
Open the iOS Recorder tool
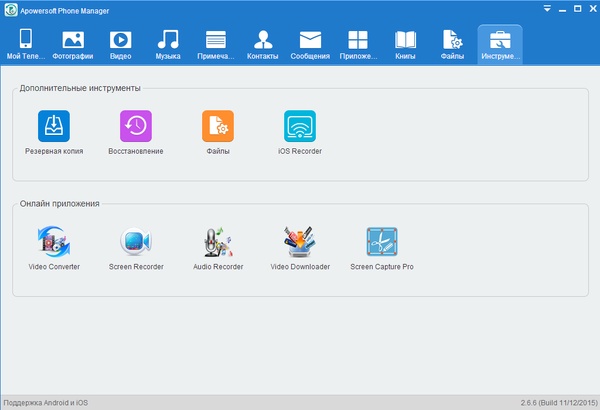[x=300, y=126]
